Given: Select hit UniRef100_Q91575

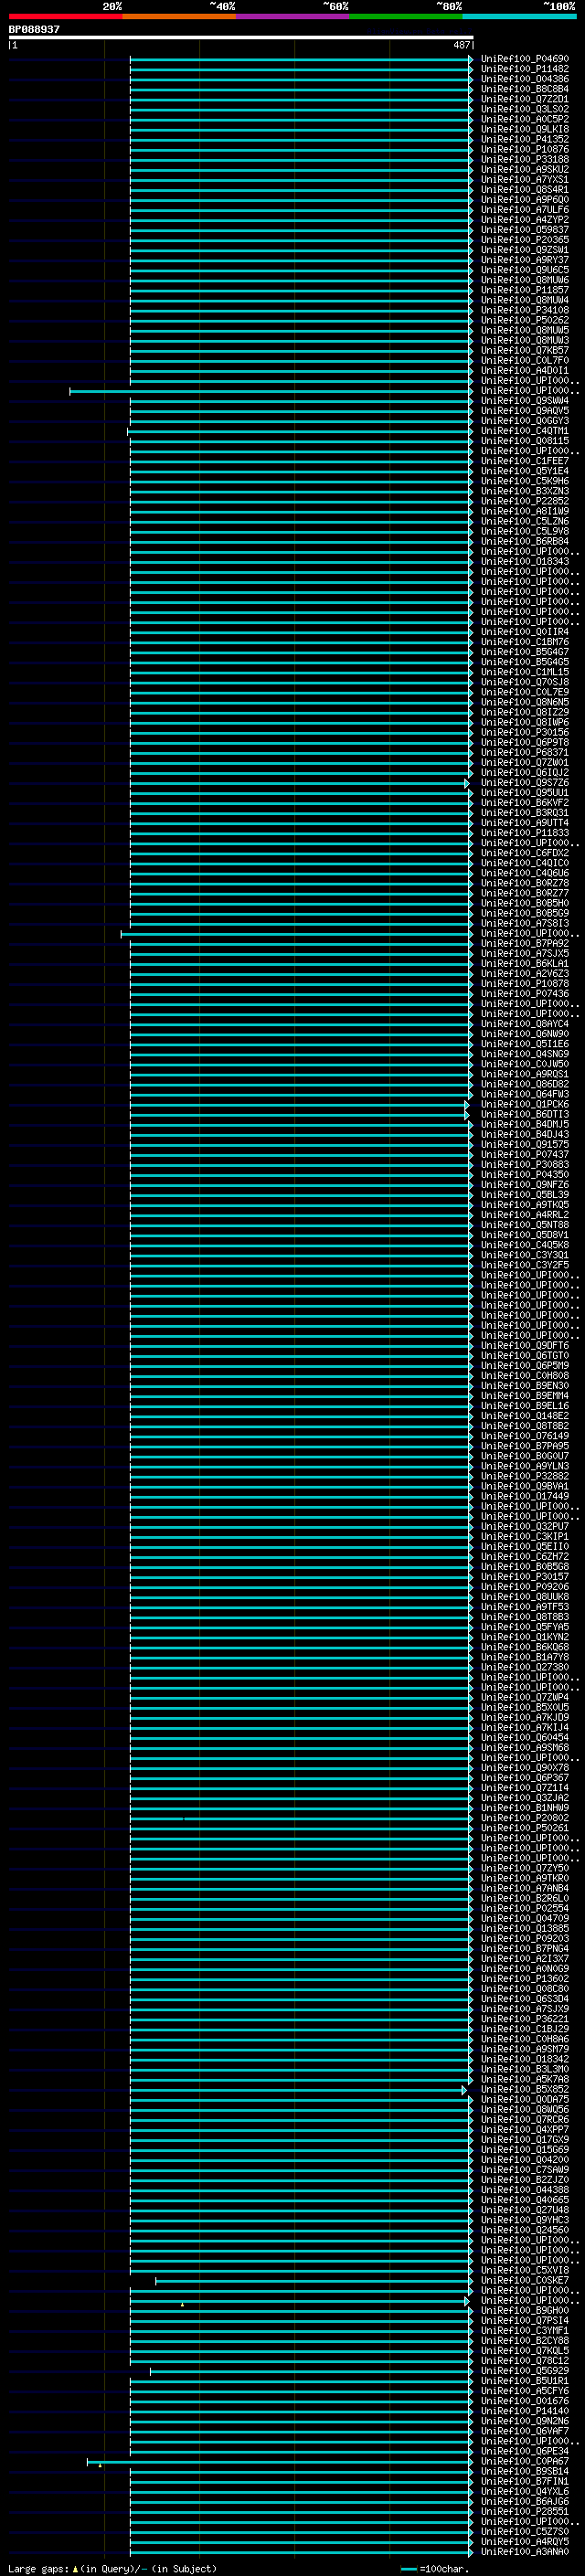Looking at the screenshot, I should coord(524,1144).
